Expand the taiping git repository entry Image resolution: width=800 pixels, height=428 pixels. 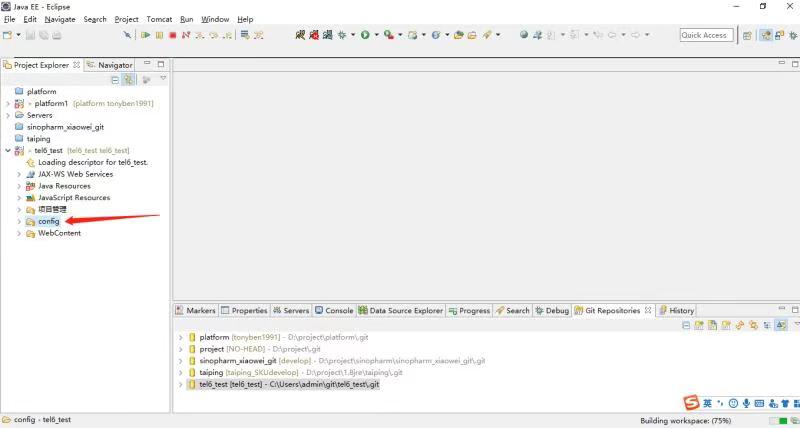point(181,372)
